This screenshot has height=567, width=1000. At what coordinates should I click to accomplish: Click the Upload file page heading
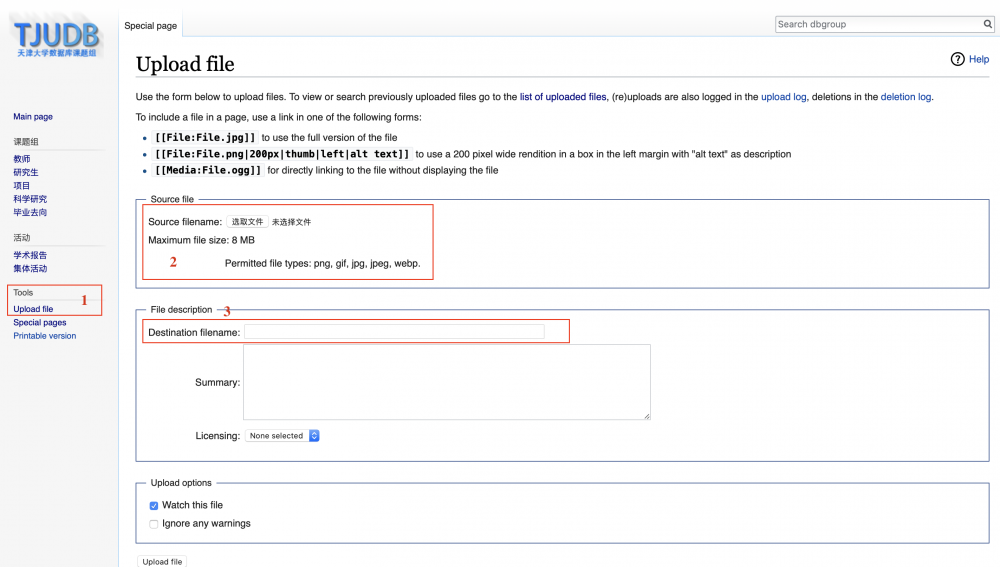185,64
